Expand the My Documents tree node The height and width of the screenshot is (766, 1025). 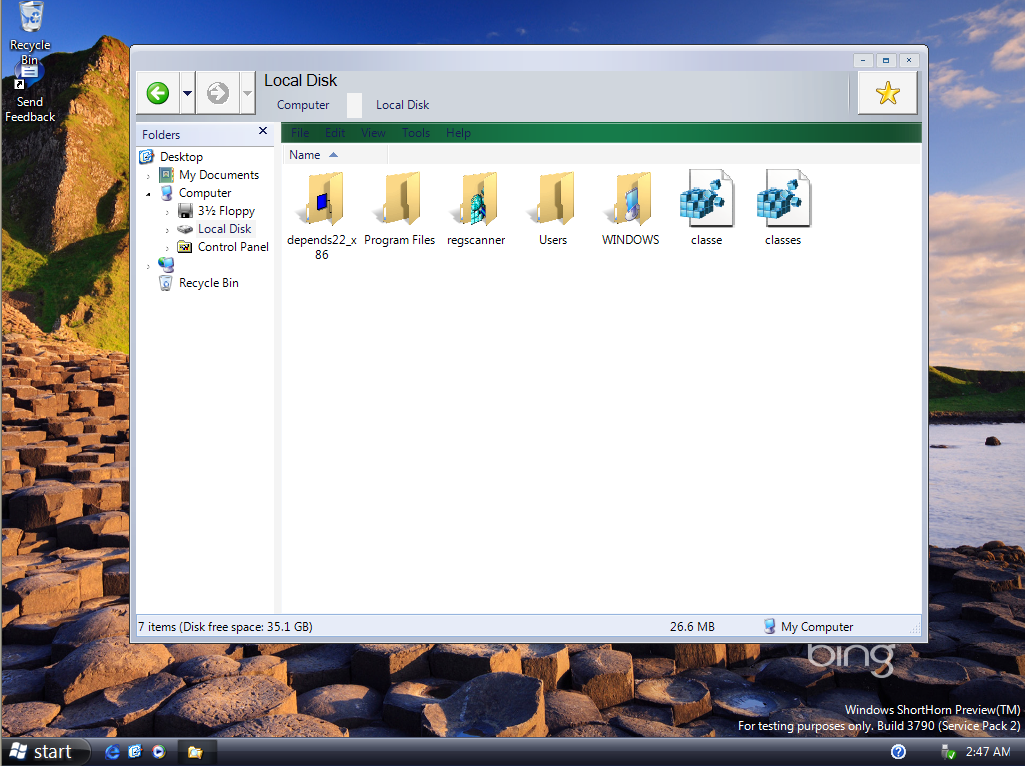(148, 175)
